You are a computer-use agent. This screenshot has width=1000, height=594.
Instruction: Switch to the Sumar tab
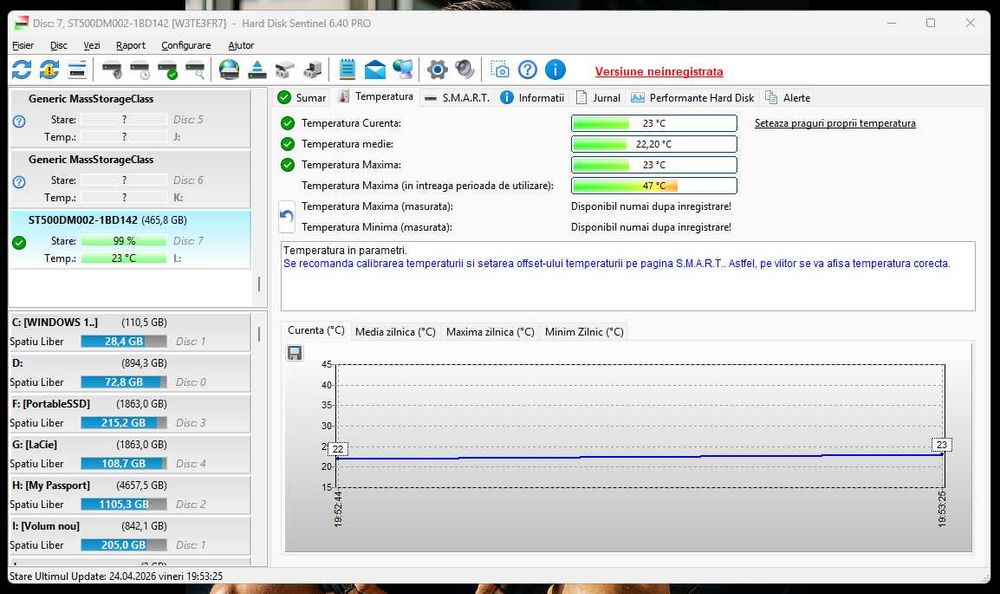(302, 98)
